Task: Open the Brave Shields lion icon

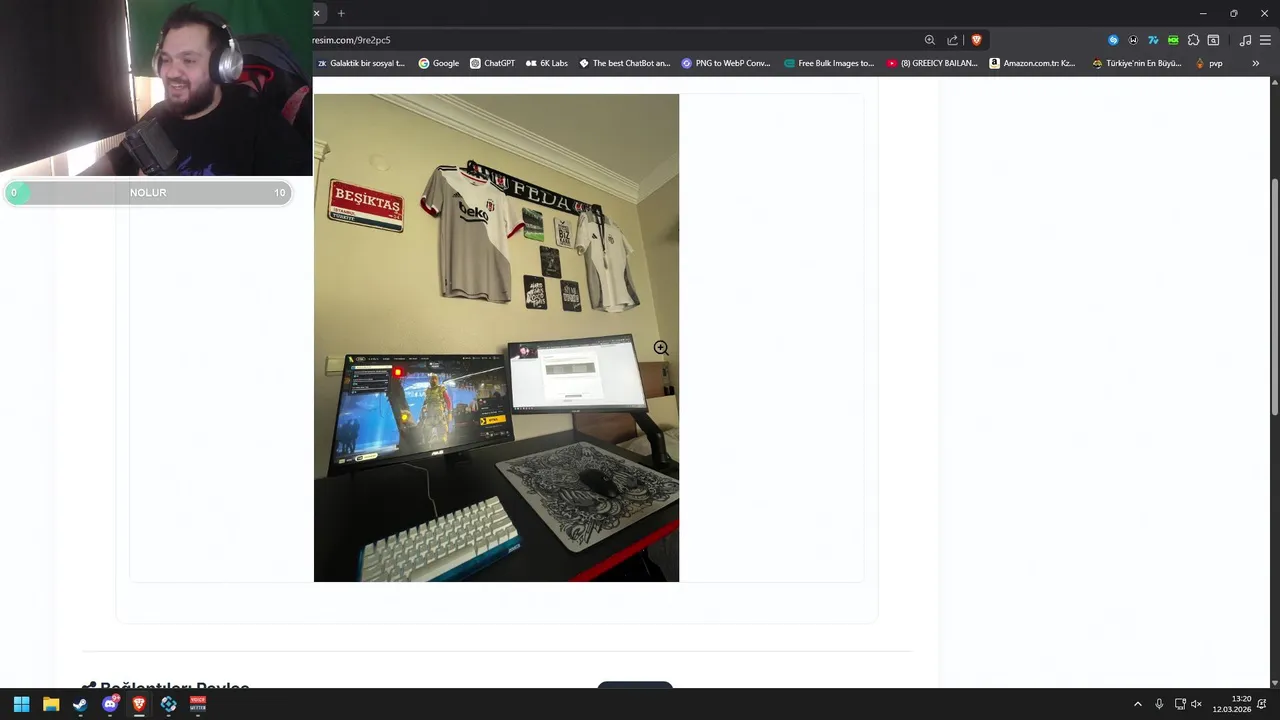Action: click(976, 40)
